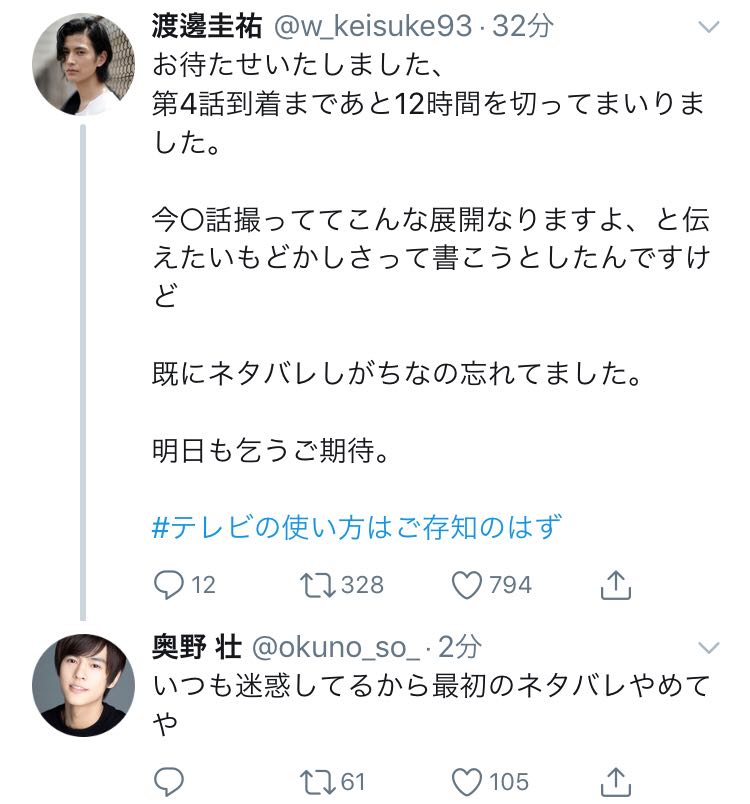Screen dimensions: 750x804
Task: Share 渡邊圭祐's tweet via the share icon
Action: (617, 584)
